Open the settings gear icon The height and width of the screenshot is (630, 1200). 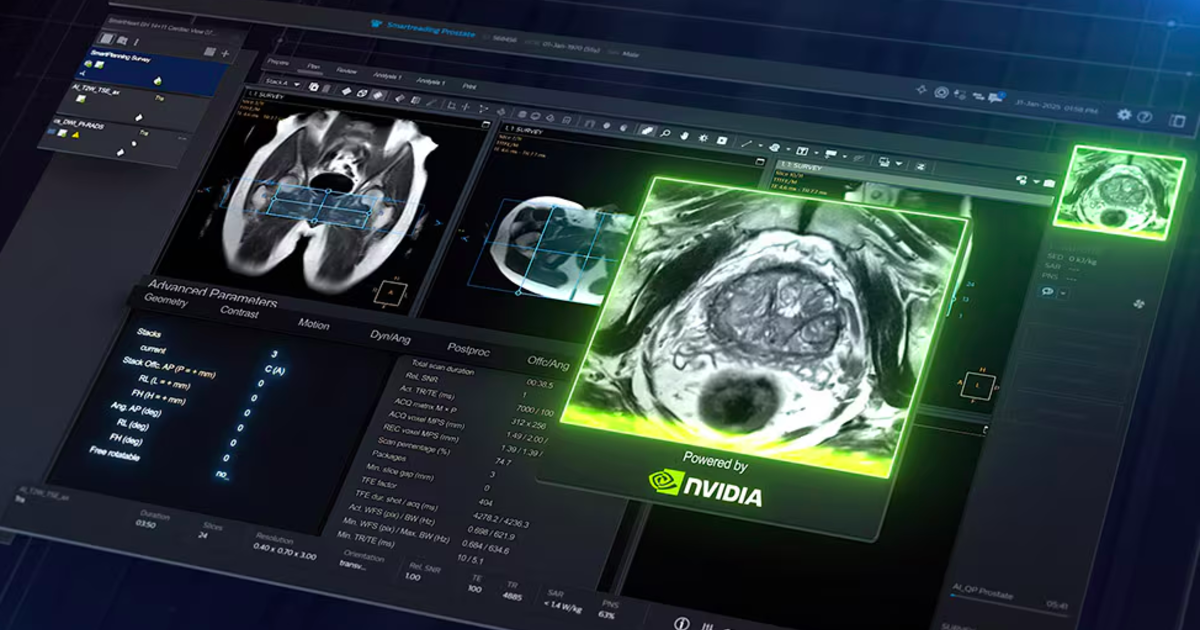pyautogui.click(x=1124, y=114)
